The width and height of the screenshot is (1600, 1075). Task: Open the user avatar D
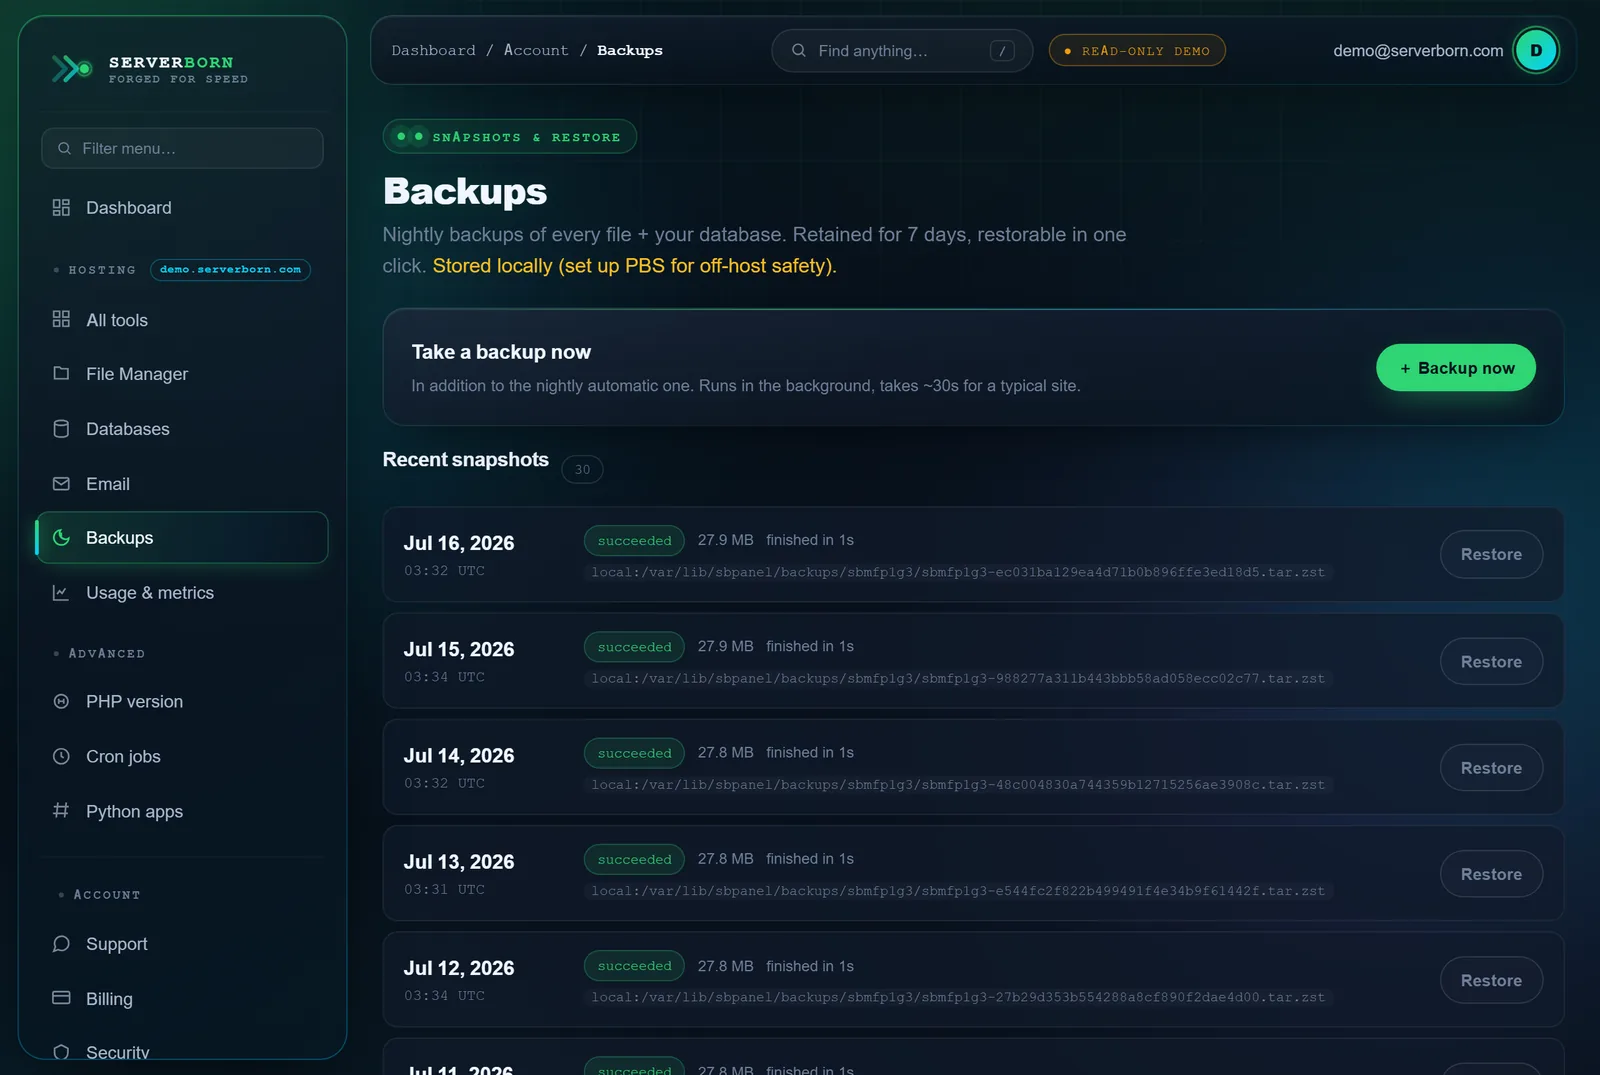pos(1536,50)
